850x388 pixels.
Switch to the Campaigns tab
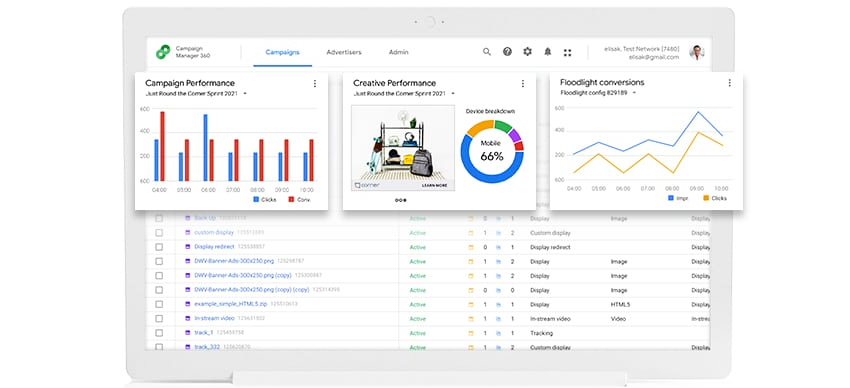tap(282, 53)
